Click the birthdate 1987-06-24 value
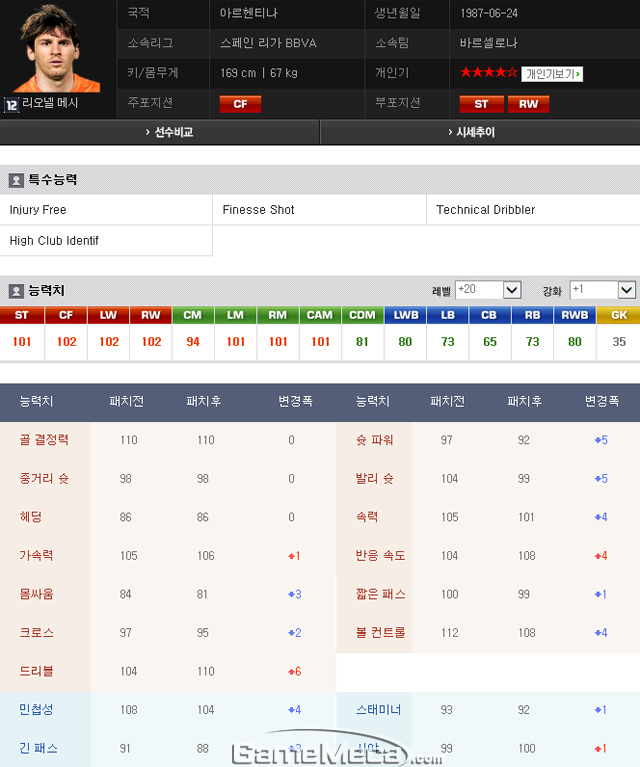The width and height of the screenshot is (640, 767). 489,13
